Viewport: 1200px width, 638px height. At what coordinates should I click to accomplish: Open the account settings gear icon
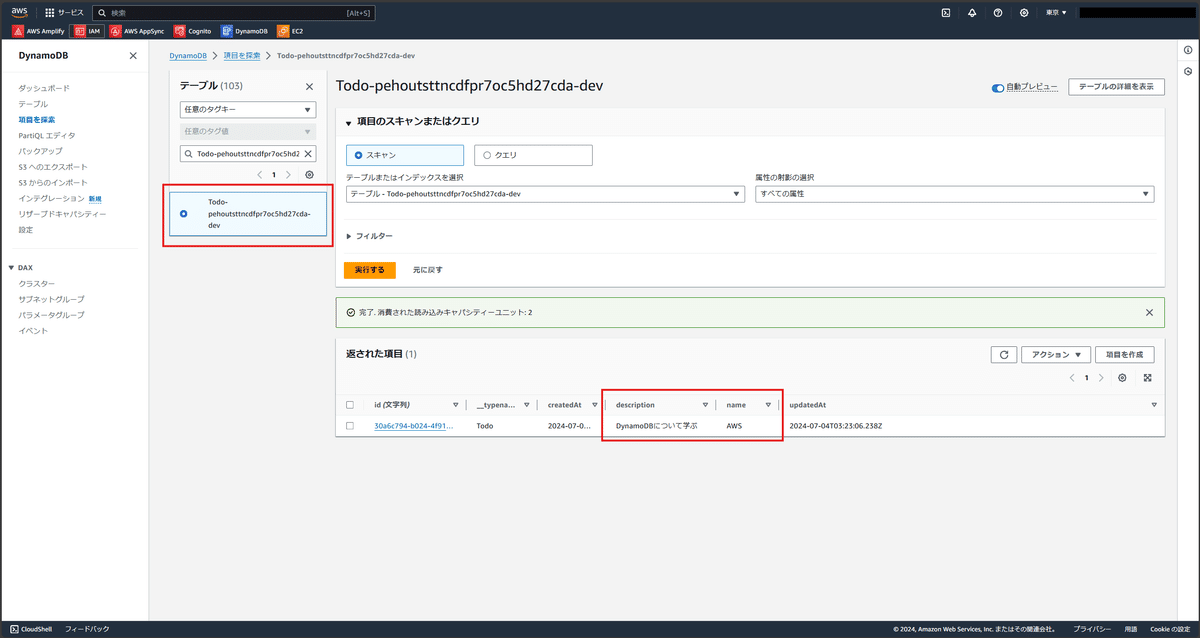(x=1024, y=12)
